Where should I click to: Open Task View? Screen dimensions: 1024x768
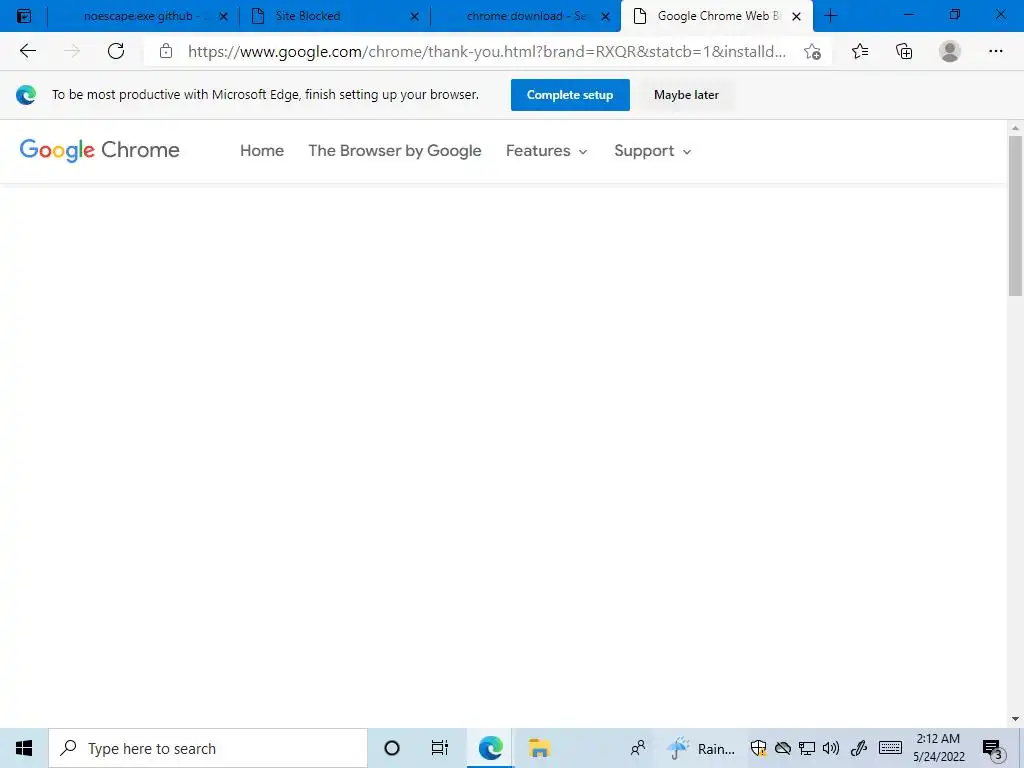click(x=440, y=748)
